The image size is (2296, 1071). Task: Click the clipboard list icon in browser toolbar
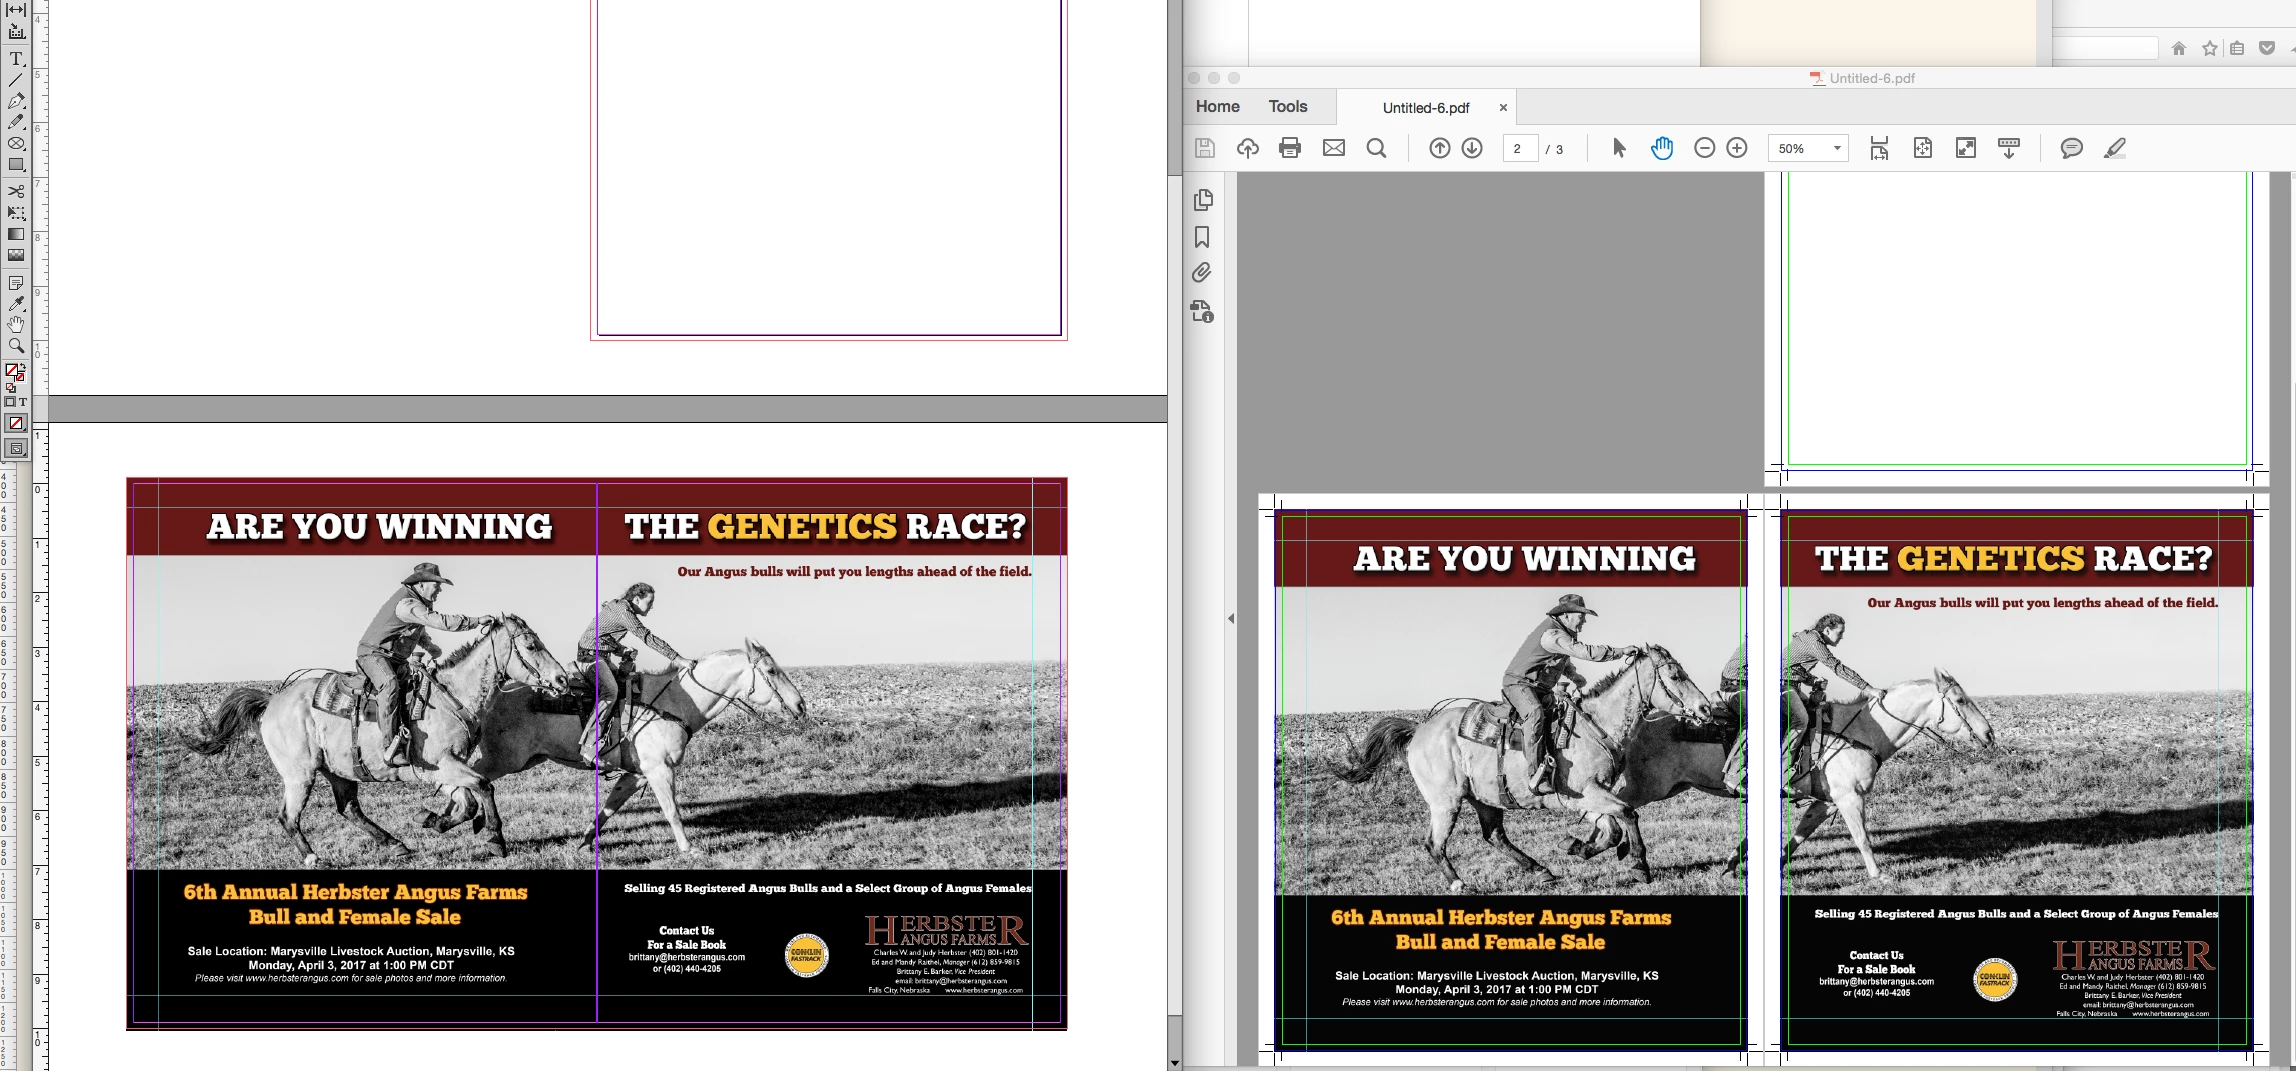[2237, 48]
